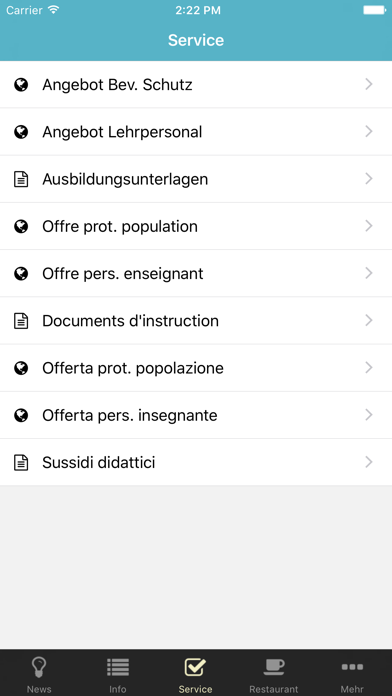Screen dimensions: 392x696
Task: Tap the Wi-Fi icon next to Carrier
Action: click(x=54, y=10)
